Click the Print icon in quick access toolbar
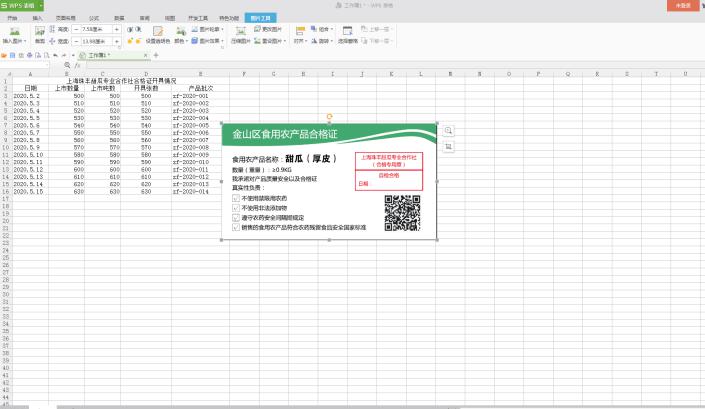This screenshot has height=409, width=705. (x=30, y=55)
